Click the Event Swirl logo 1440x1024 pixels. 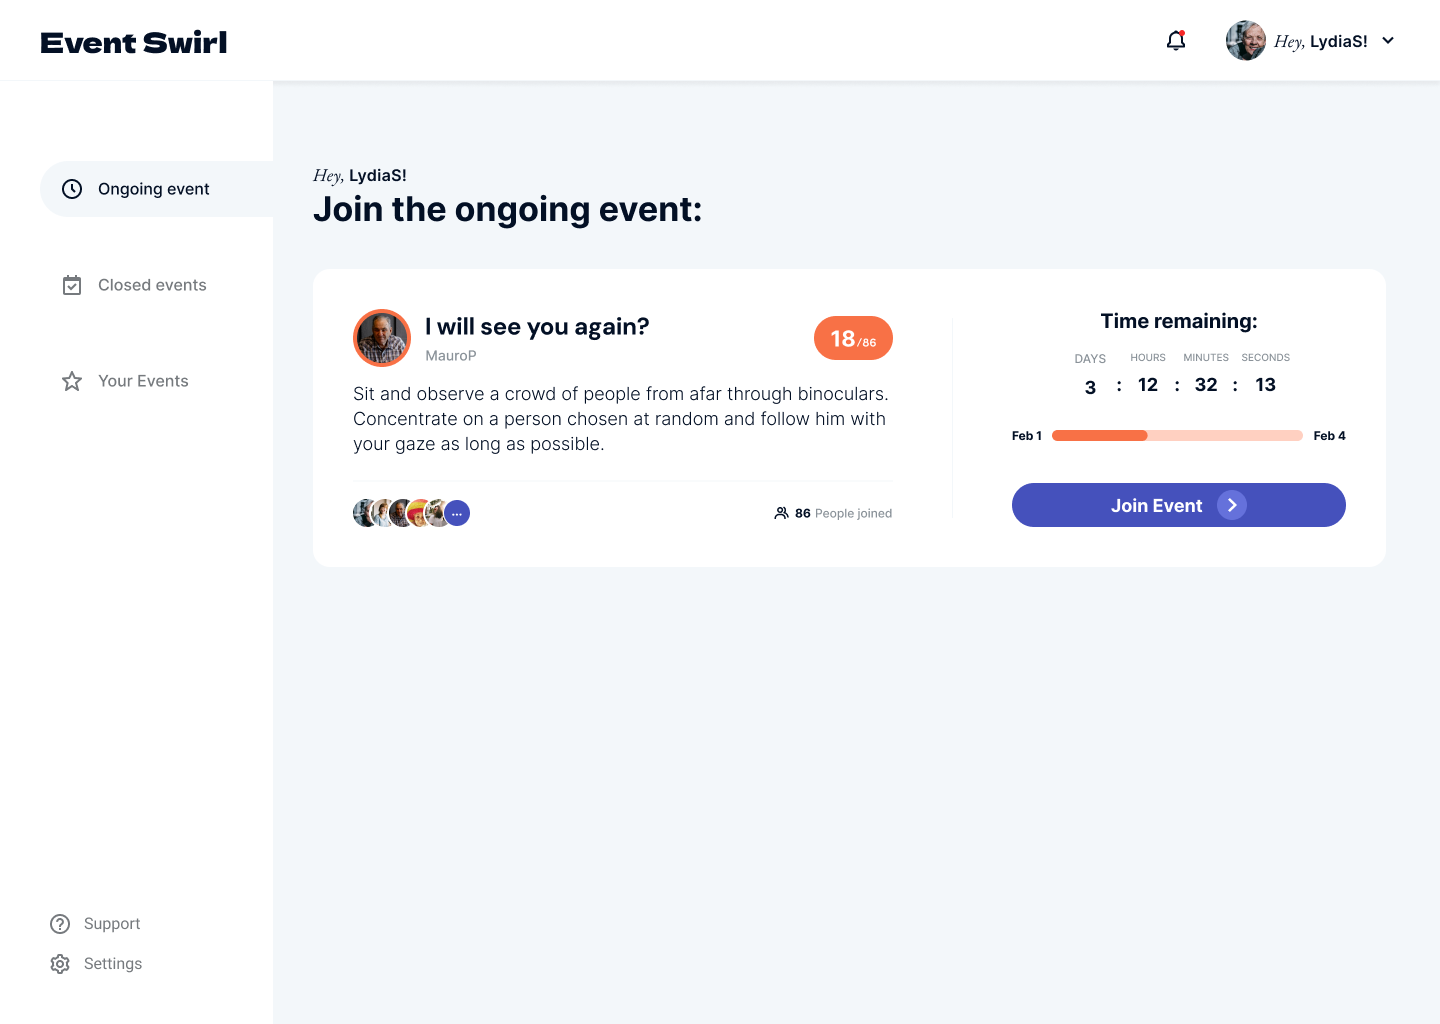134,42
